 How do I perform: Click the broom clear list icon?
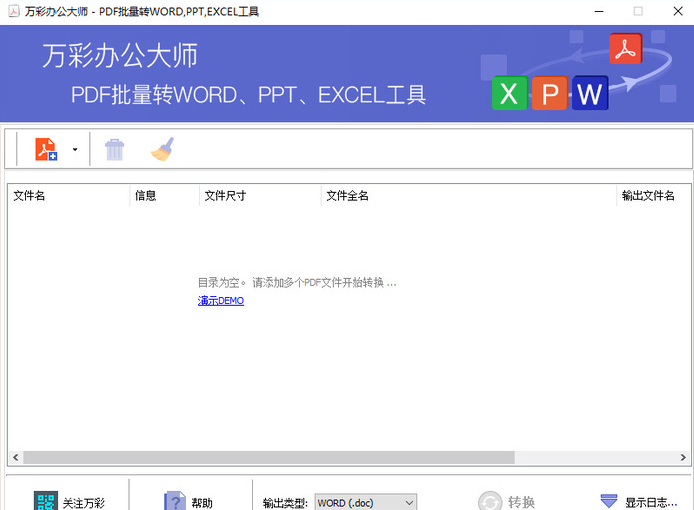coord(162,149)
